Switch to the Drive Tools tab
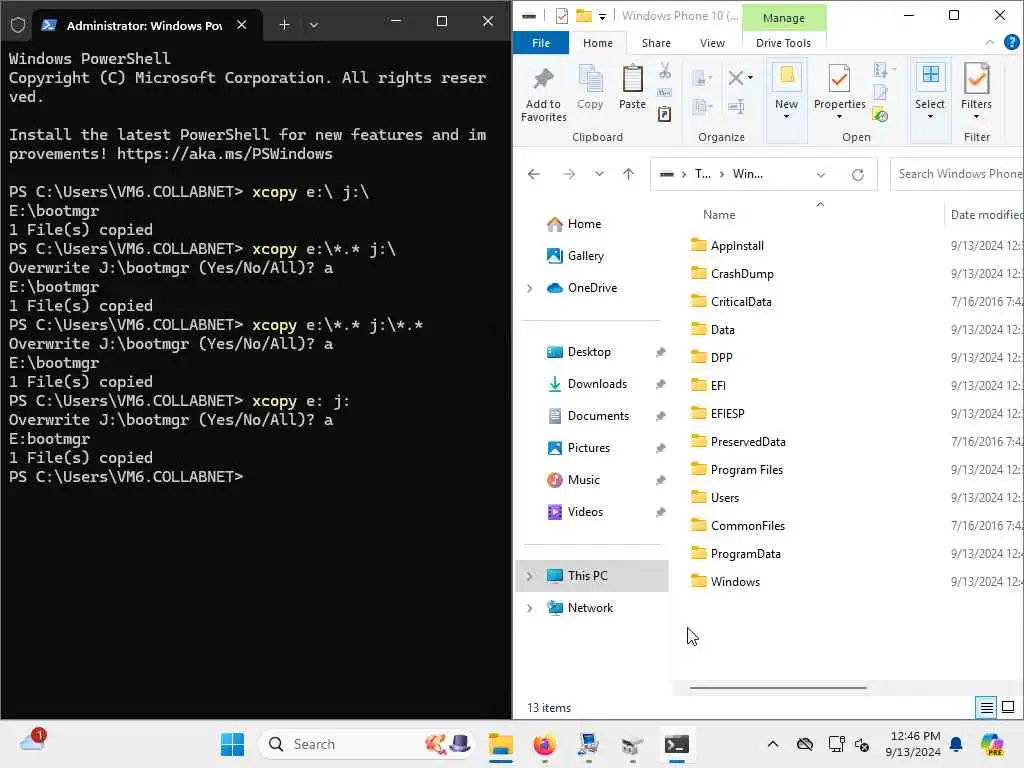1024x768 pixels. click(x=783, y=43)
